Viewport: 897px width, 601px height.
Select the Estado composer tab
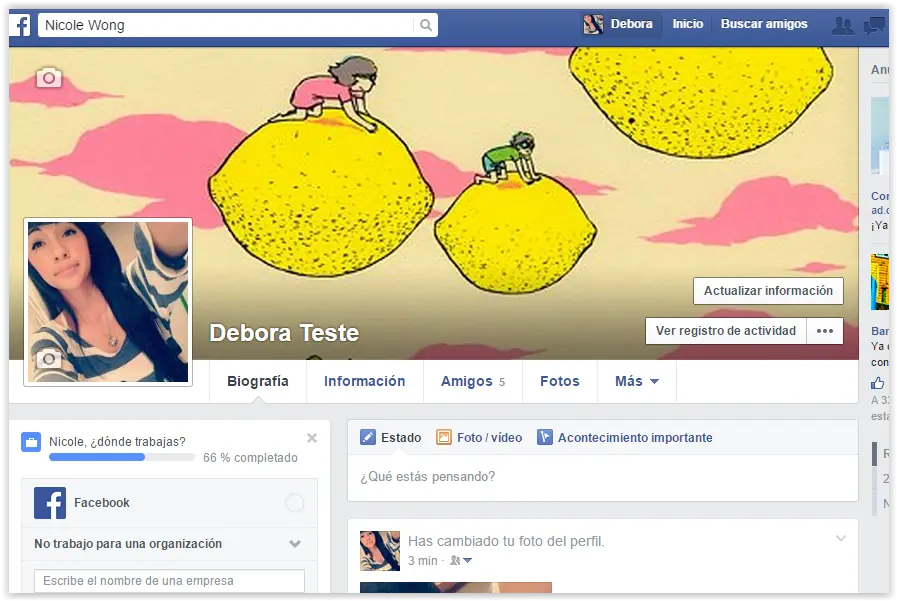[x=391, y=437]
